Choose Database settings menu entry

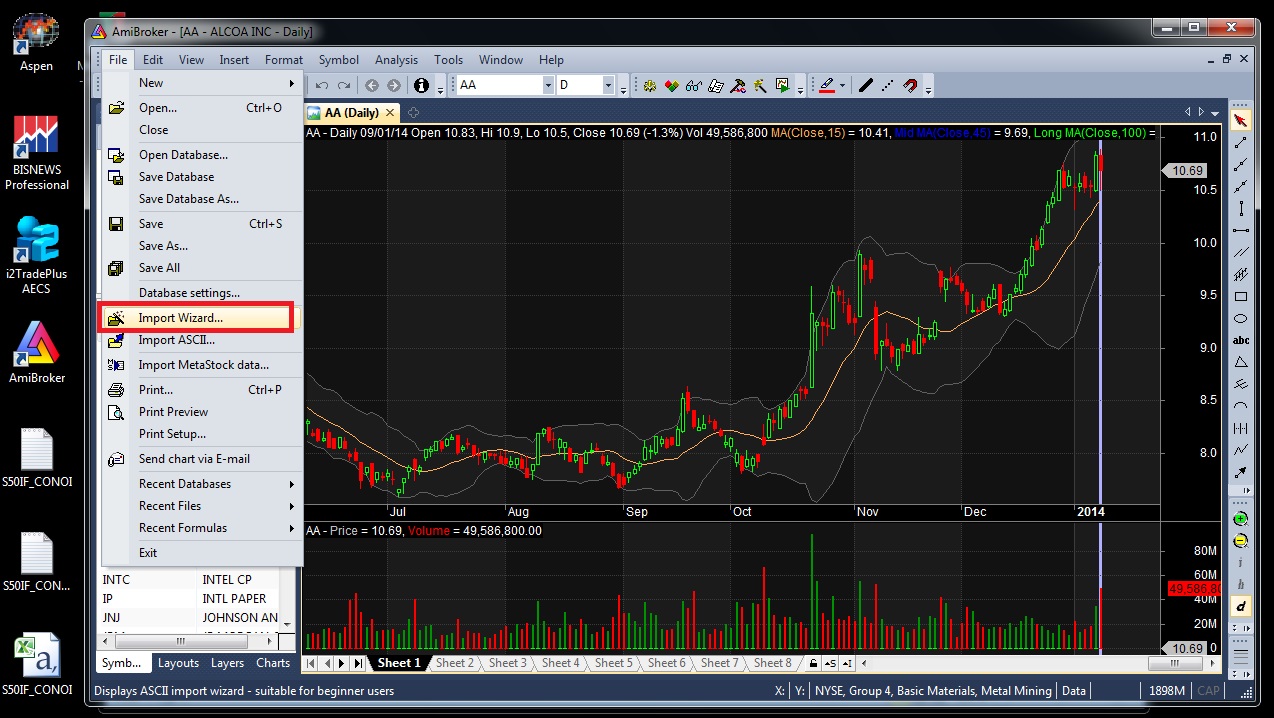pyautogui.click(x=202, y=293)
